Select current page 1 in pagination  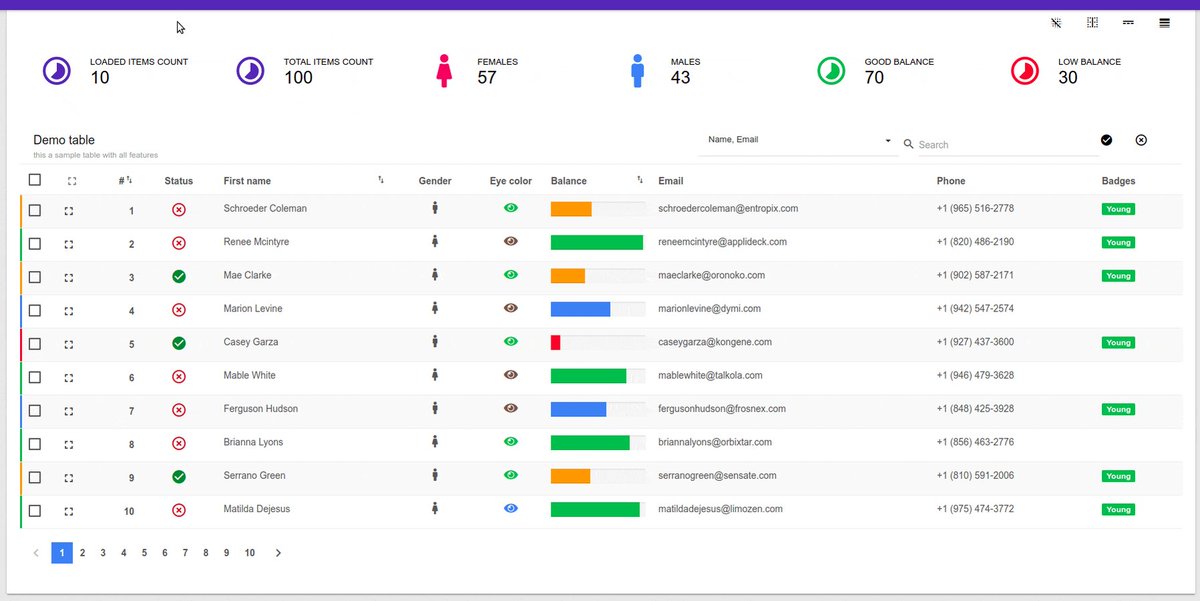tap(62, 553)
